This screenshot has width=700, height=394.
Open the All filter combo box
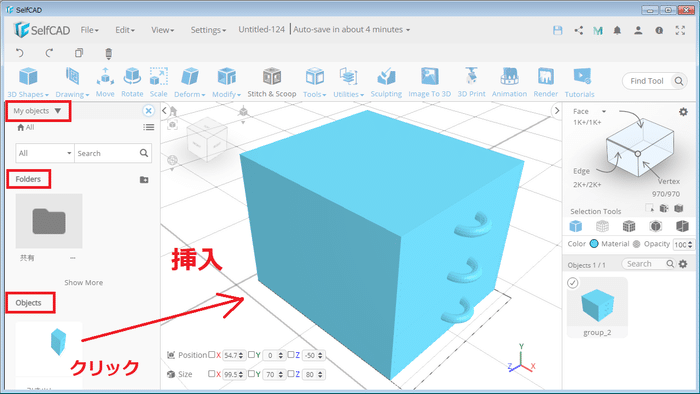45,153
